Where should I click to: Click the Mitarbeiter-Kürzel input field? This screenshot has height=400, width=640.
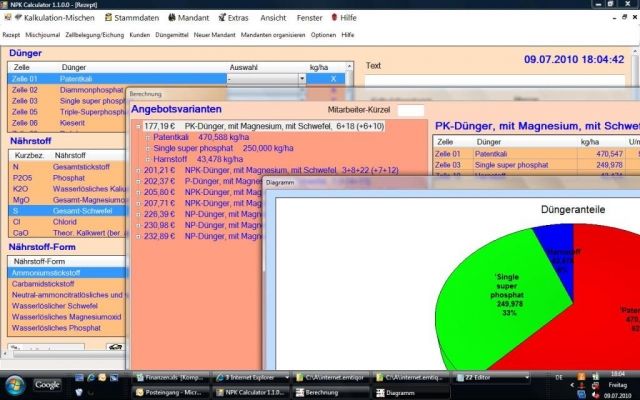coord(410,109)
